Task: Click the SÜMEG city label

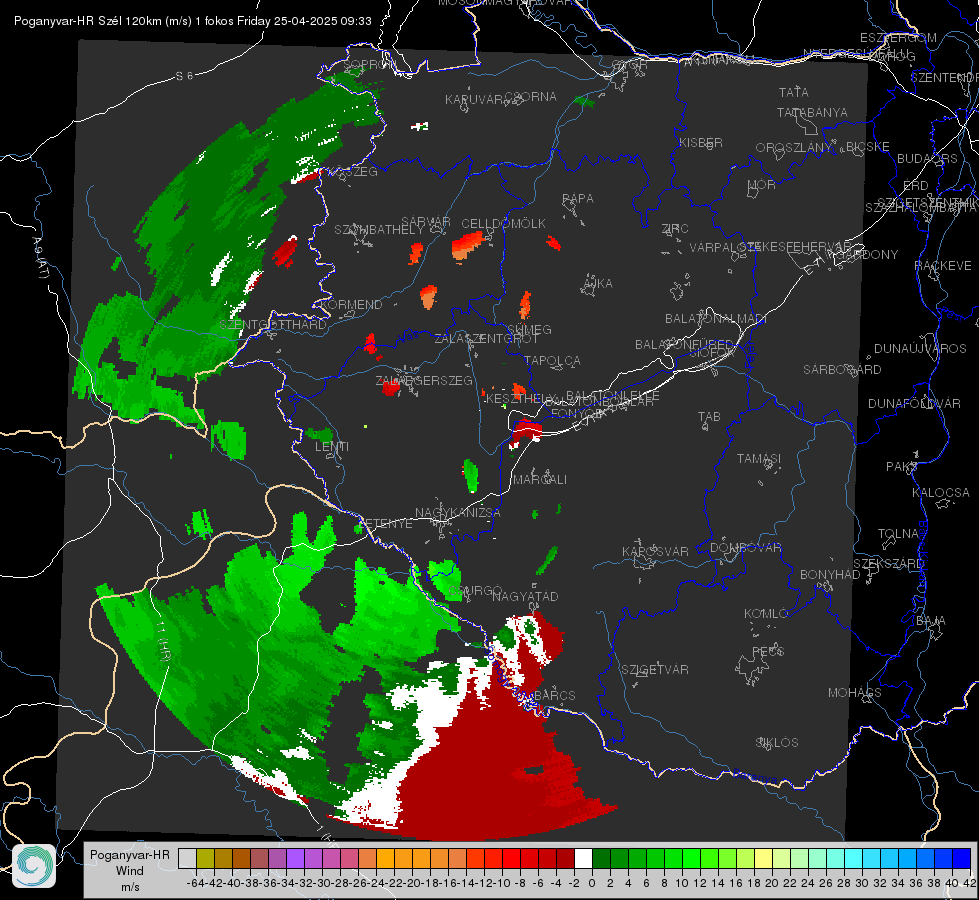Action: (x=529, y=329)
